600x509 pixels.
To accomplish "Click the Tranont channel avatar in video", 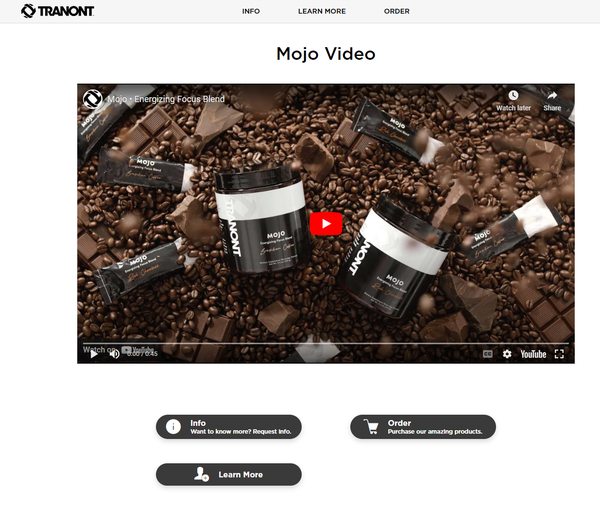I will click(93, 99).
